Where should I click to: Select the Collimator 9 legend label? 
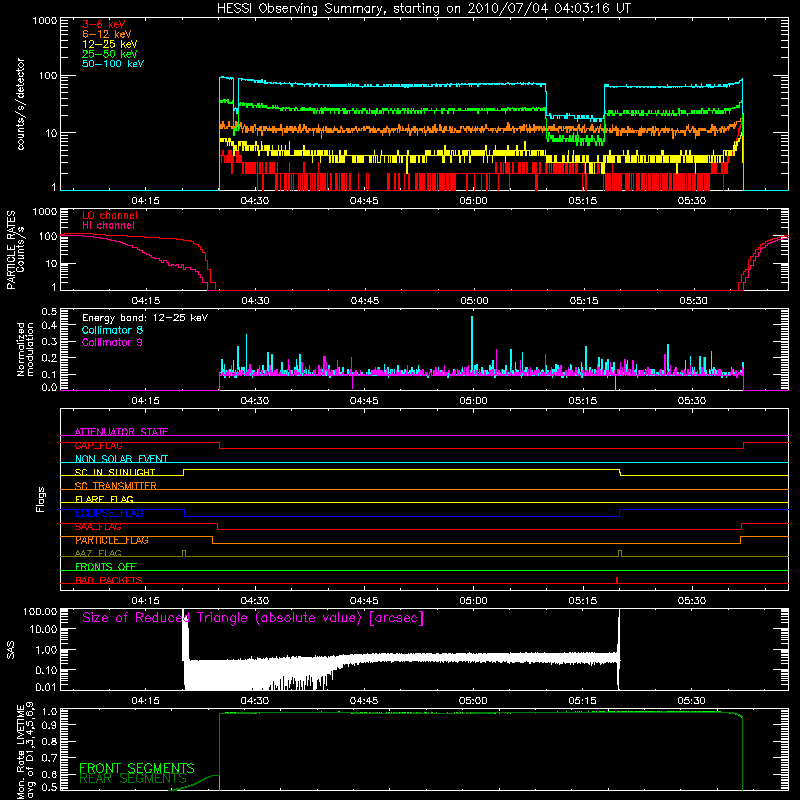[112, 342]
